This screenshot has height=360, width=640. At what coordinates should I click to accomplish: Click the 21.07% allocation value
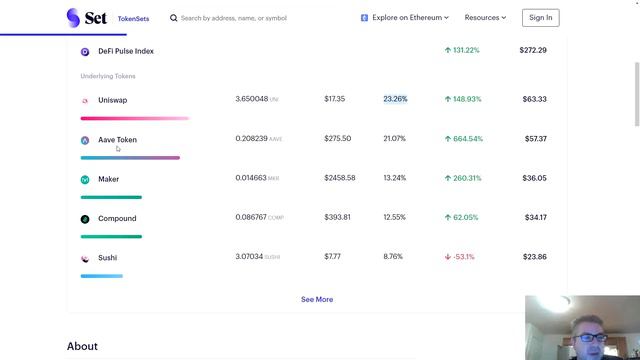394,138
